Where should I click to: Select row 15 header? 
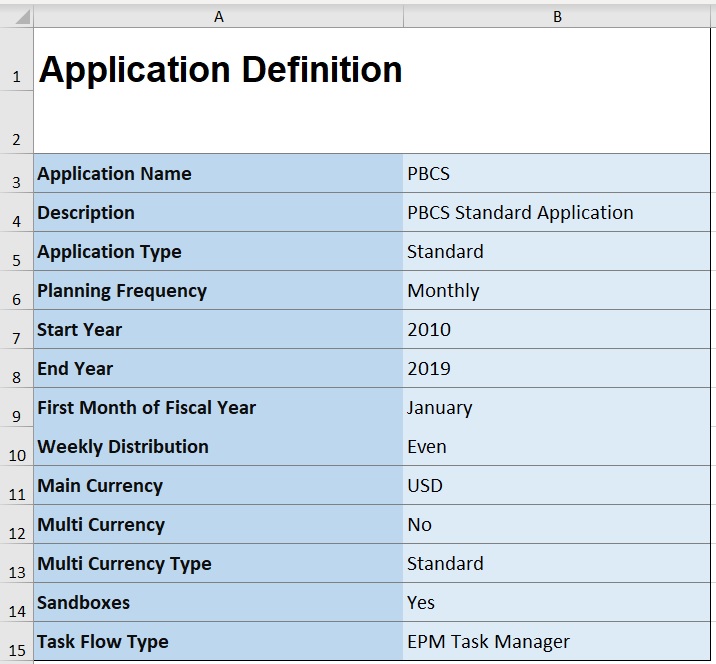tap(16, 641)
